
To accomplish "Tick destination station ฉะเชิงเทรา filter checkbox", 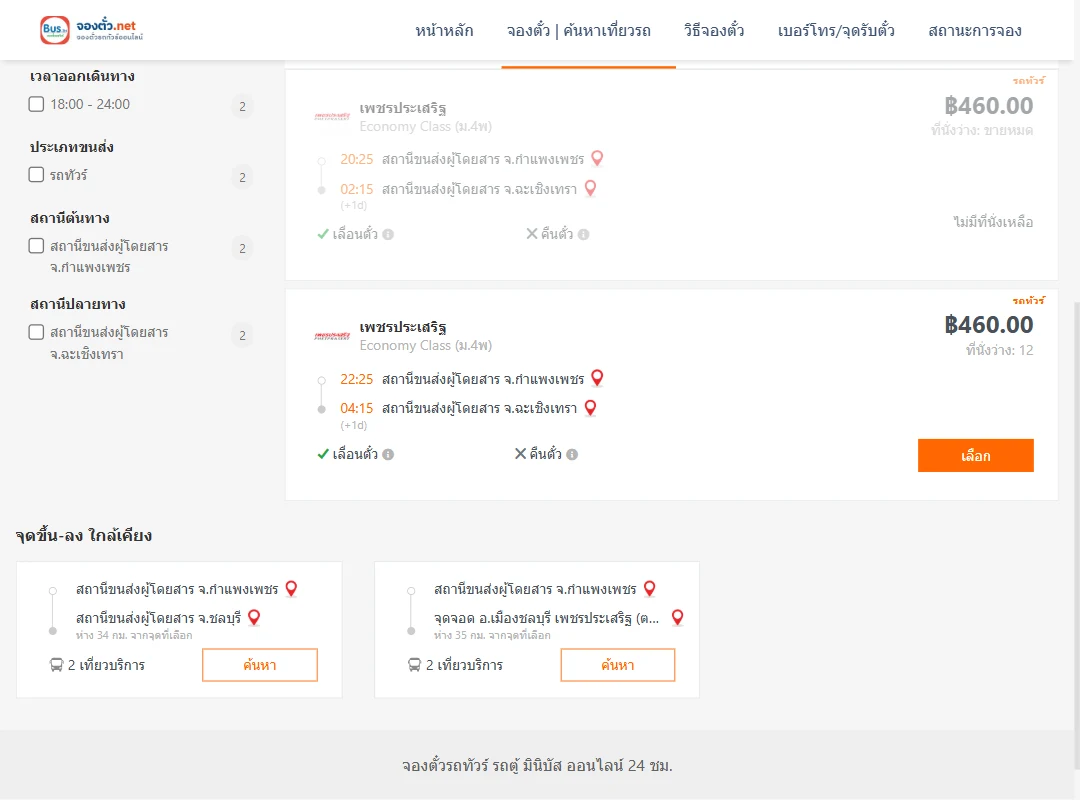I will point(37,332).
